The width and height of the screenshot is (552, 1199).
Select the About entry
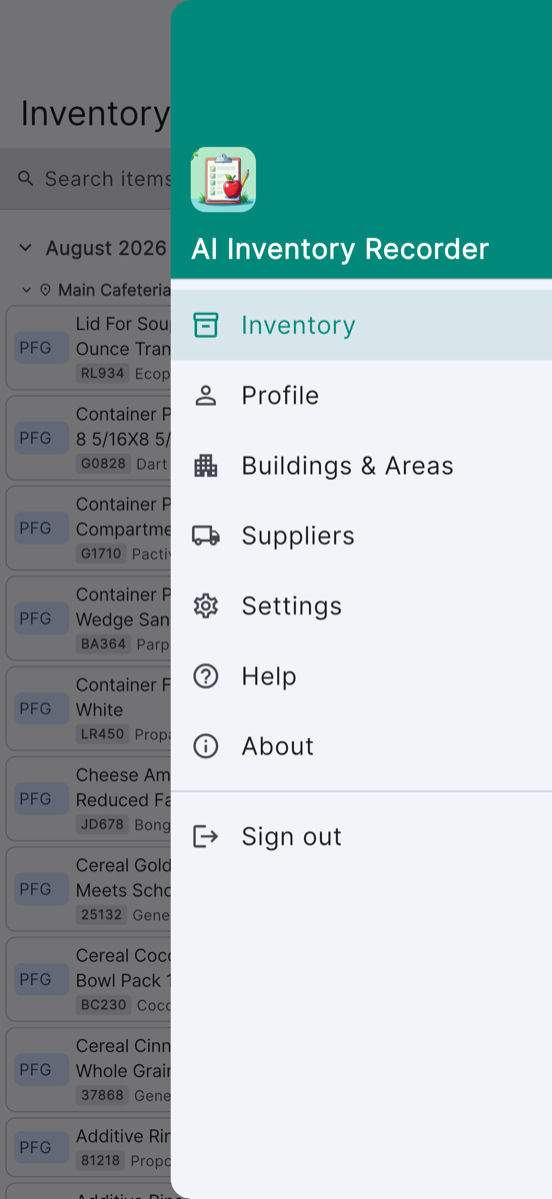tap(361, 746)
